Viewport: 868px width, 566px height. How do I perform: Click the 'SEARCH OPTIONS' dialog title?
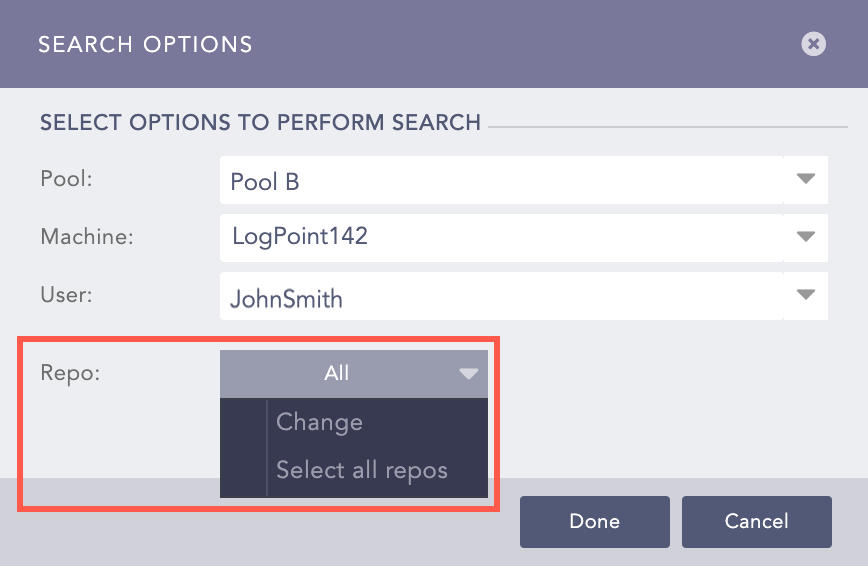coord(145,45)
